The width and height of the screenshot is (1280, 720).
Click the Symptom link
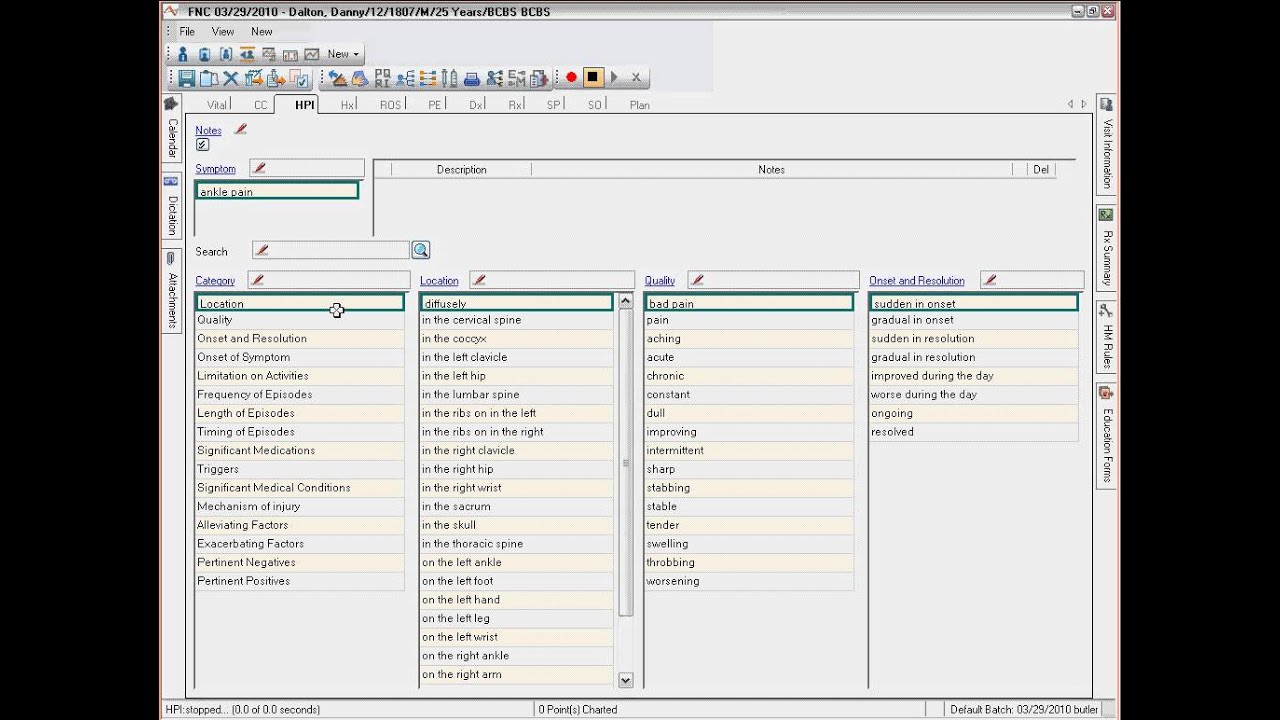point(215,169)
